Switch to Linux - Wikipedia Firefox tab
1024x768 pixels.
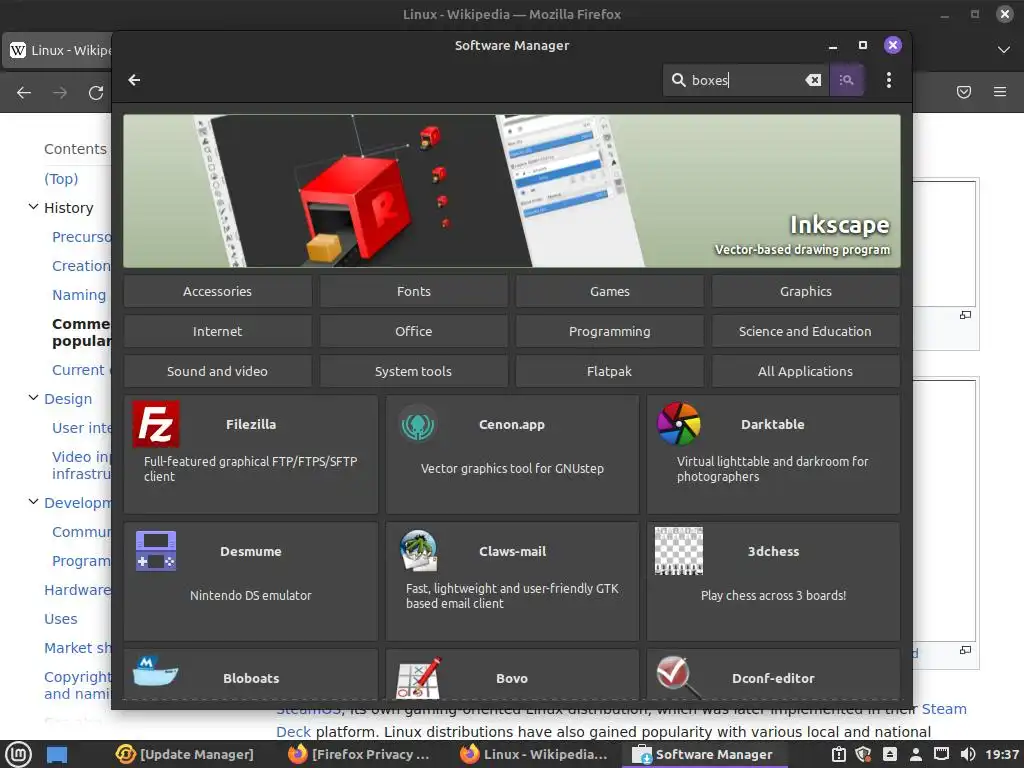[59, 50]
